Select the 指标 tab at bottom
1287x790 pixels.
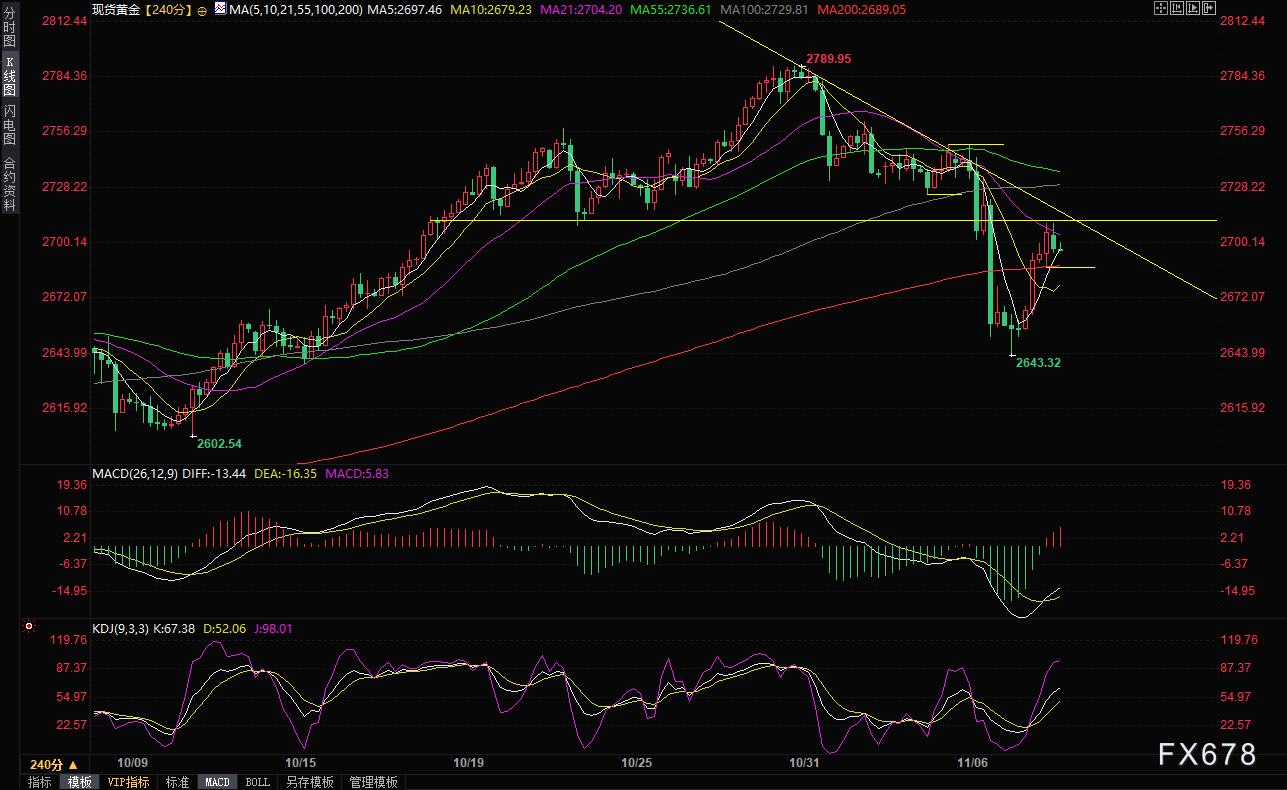[40, 782]
